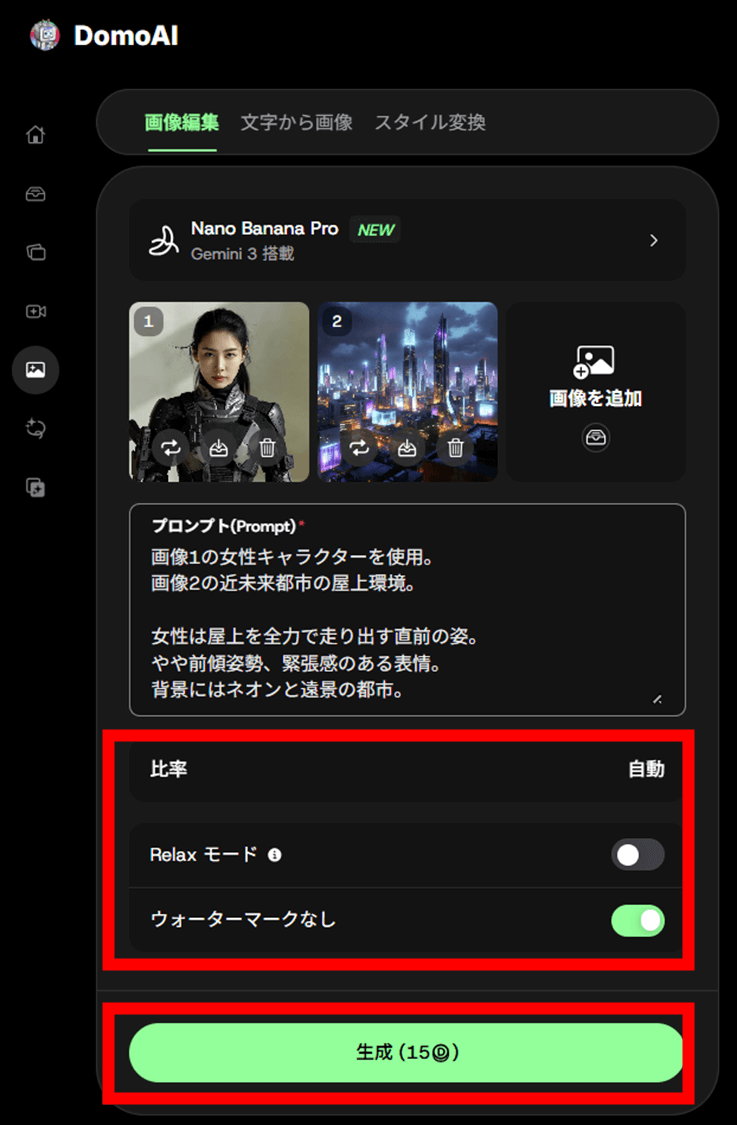Disable the ウォーターマークなし toggle
The height and width of the screenshot is (1125, 737).
[x=637, y=921]
